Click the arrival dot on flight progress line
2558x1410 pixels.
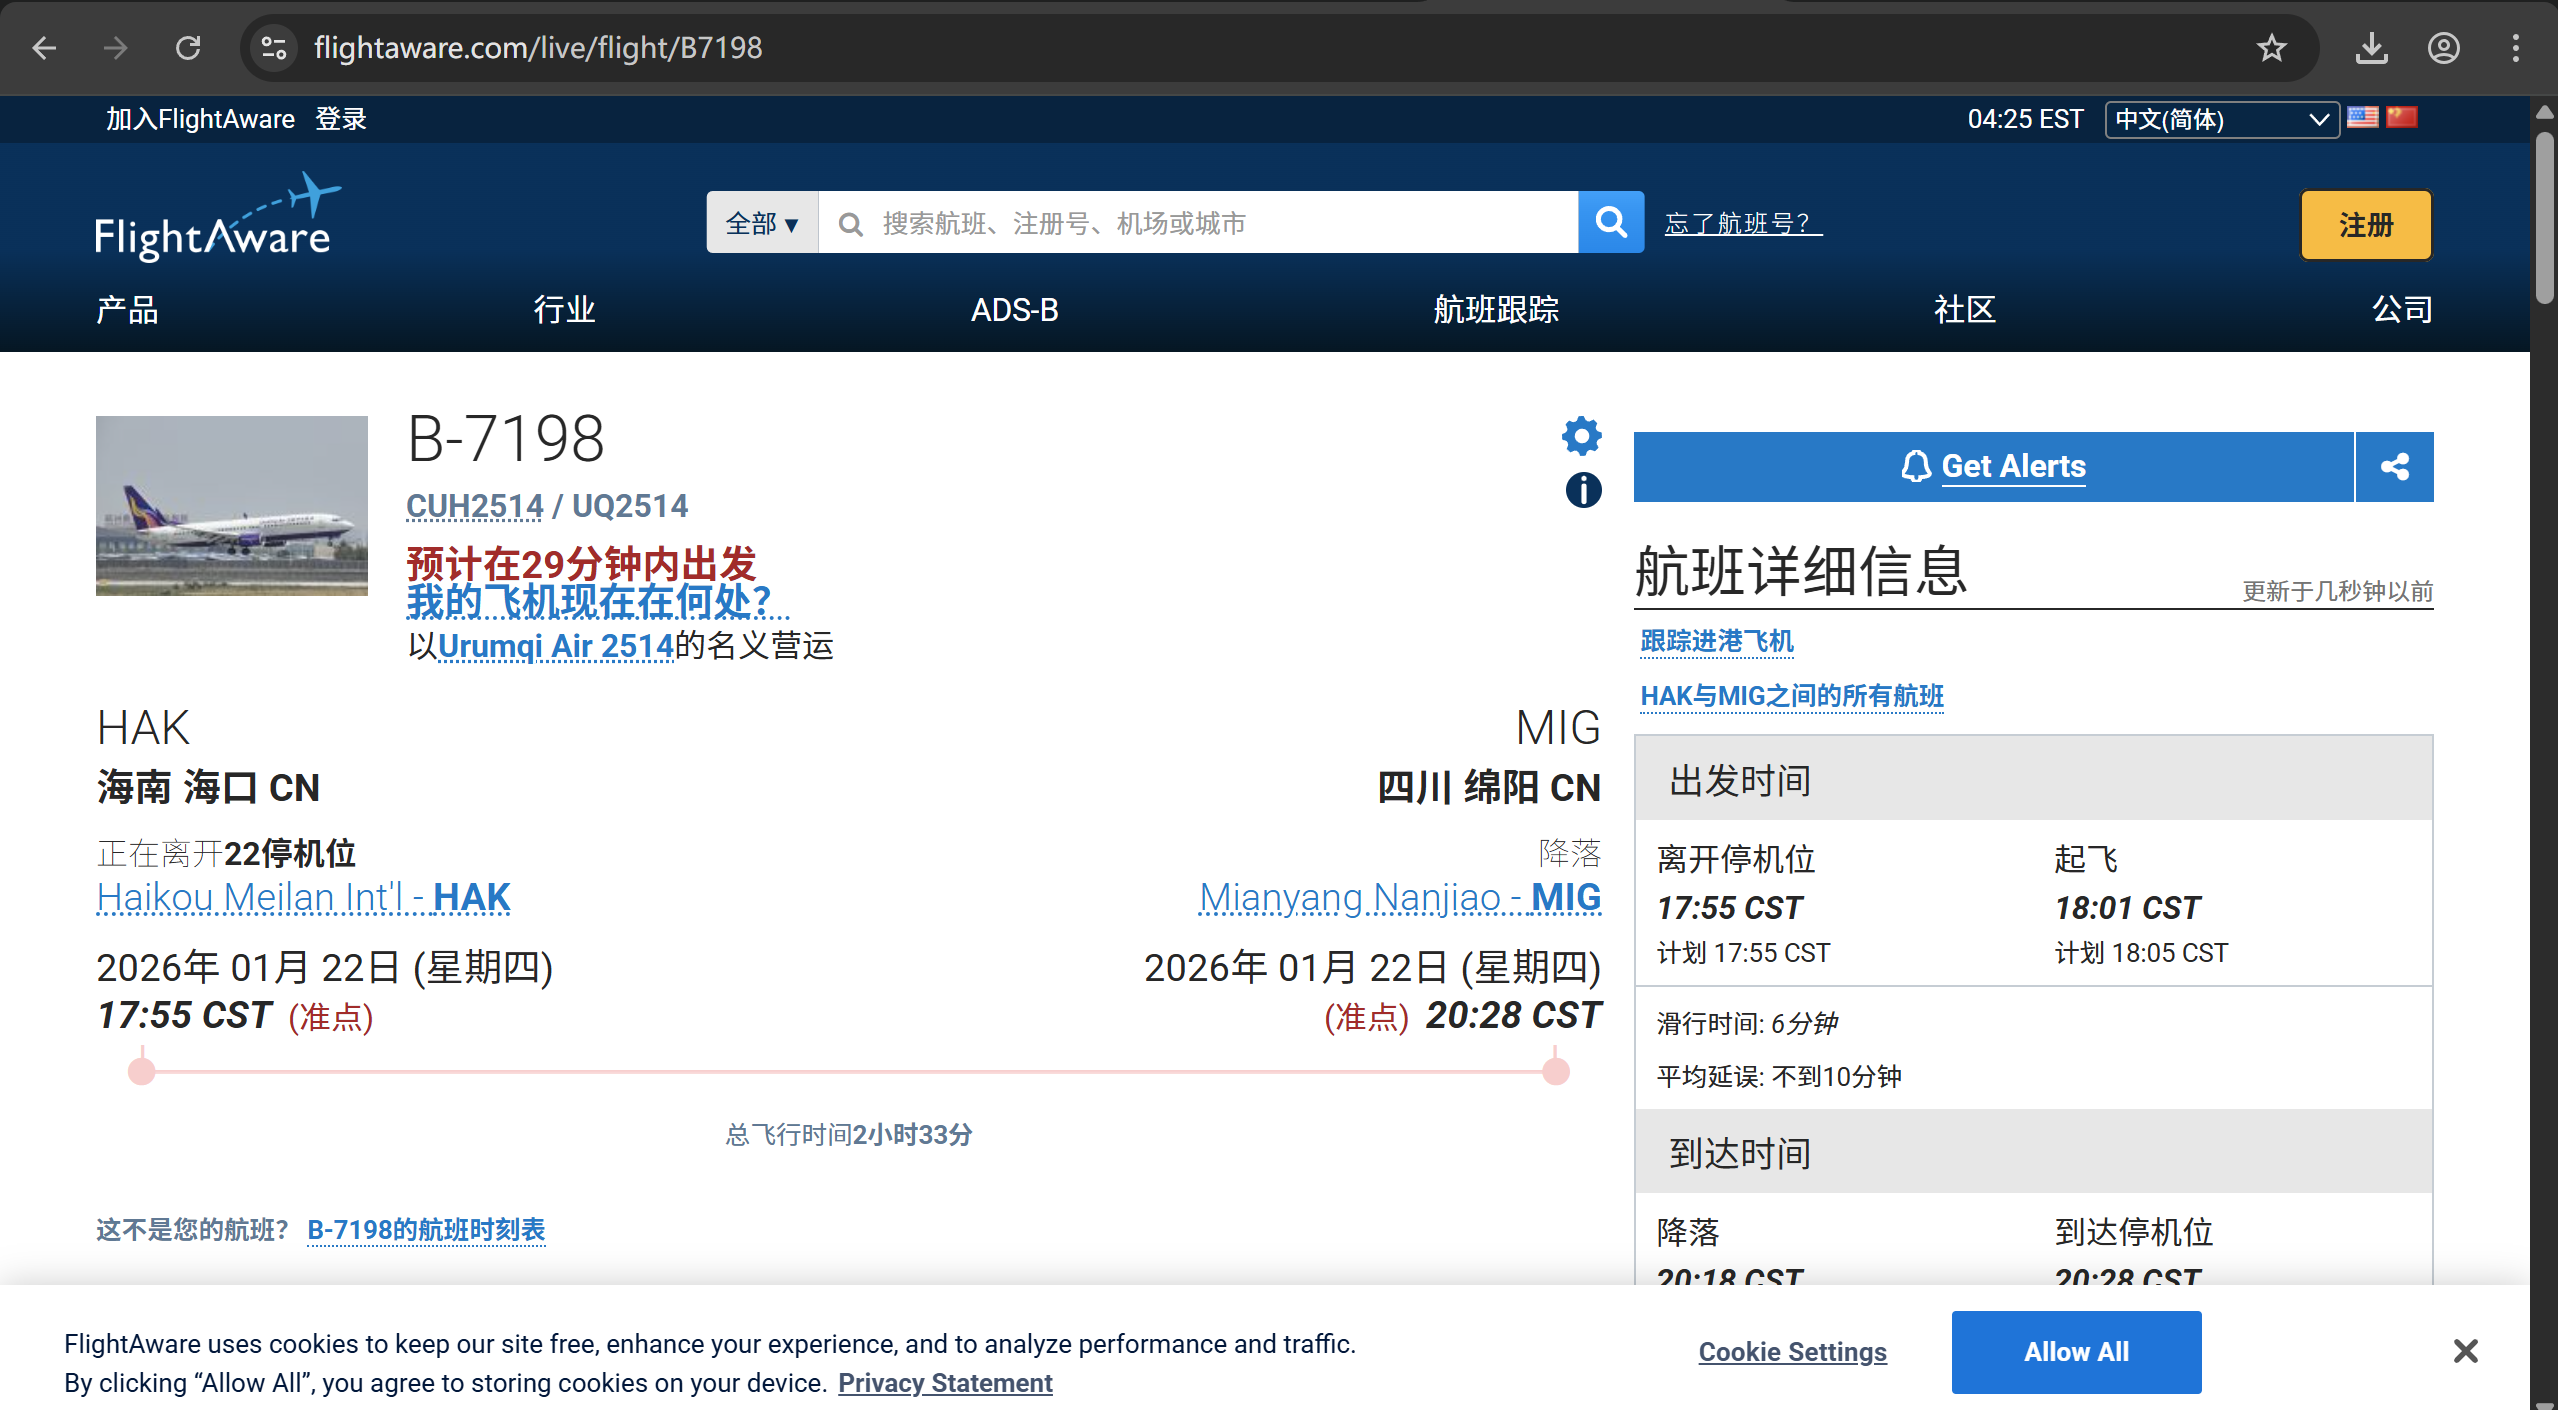pyautogui.click(x=1556, y=1072)
